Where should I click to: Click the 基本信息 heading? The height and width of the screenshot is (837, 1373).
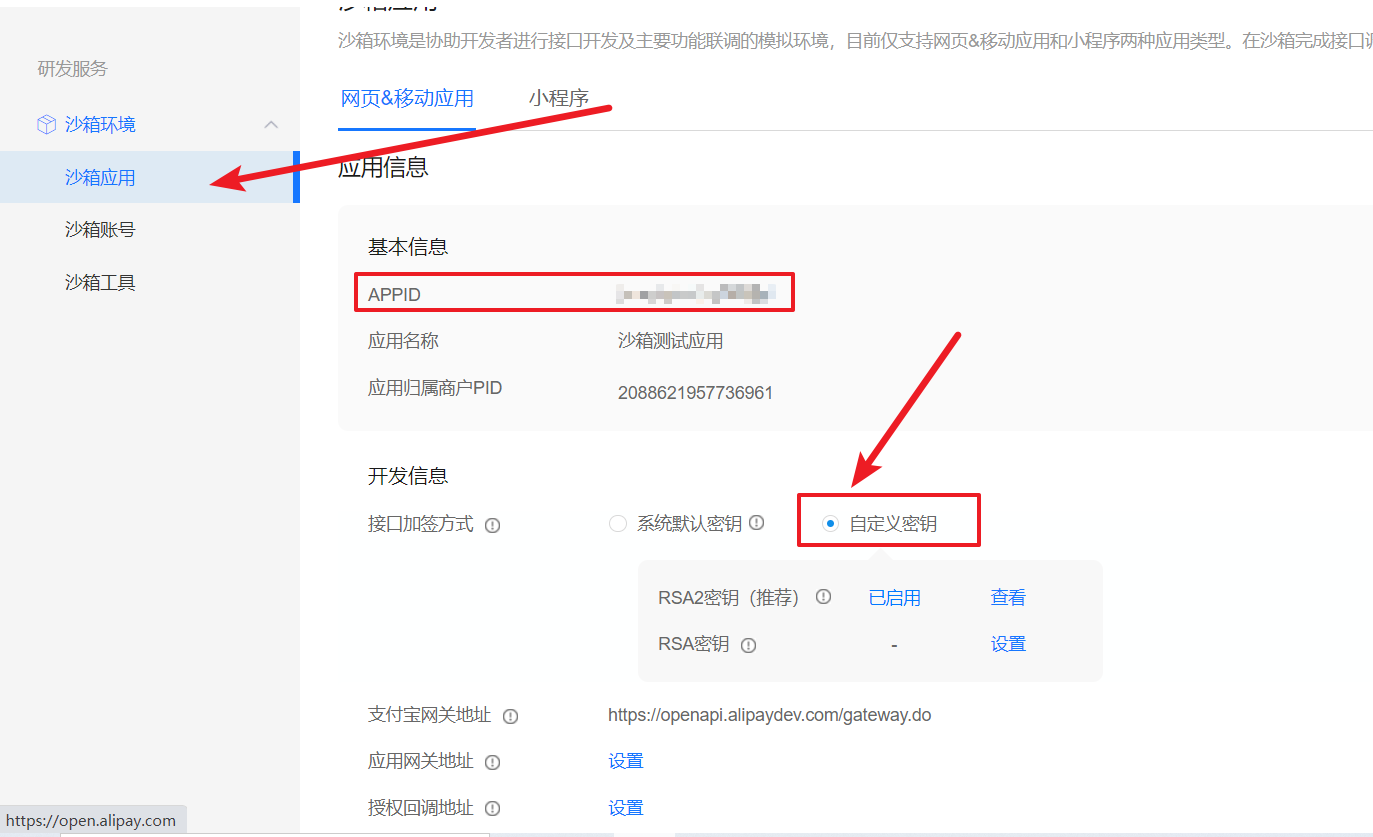(x=408, y=246)
